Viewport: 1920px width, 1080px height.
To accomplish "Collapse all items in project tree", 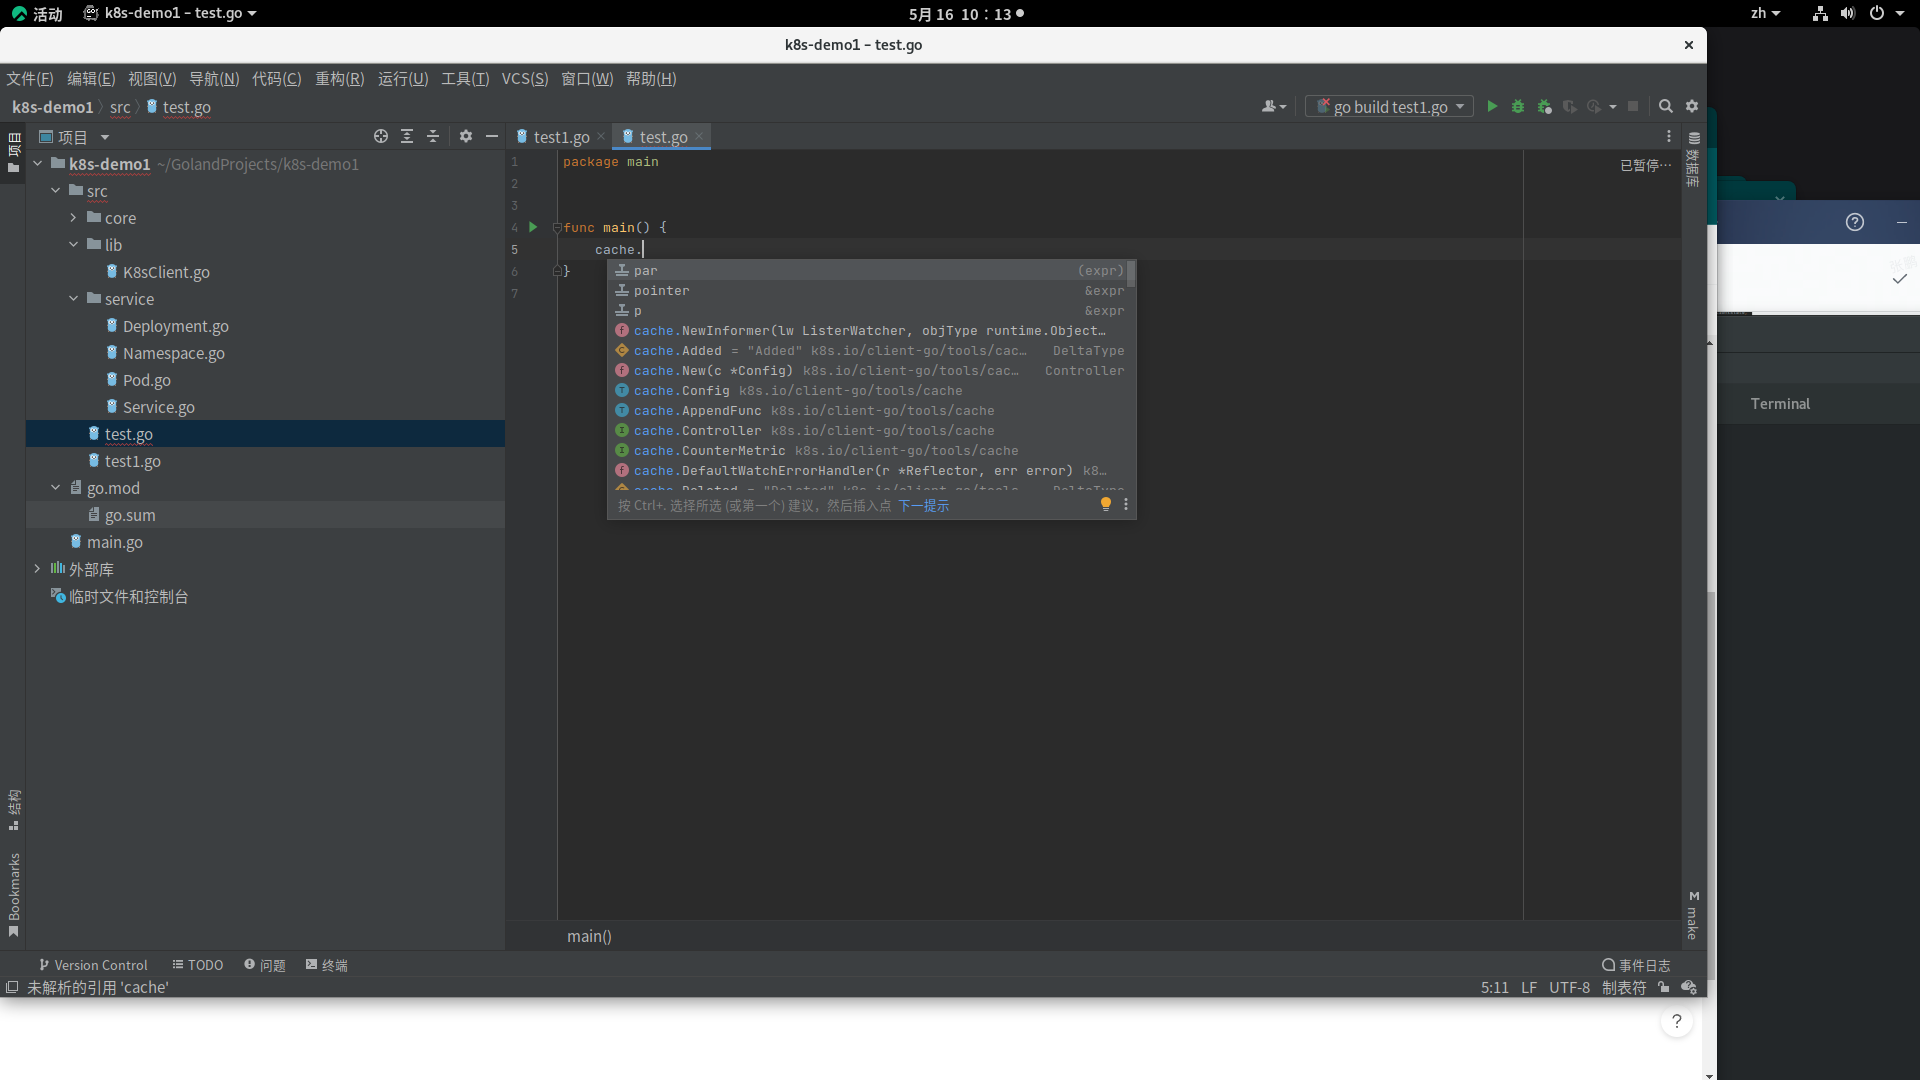I will [433, 136].
